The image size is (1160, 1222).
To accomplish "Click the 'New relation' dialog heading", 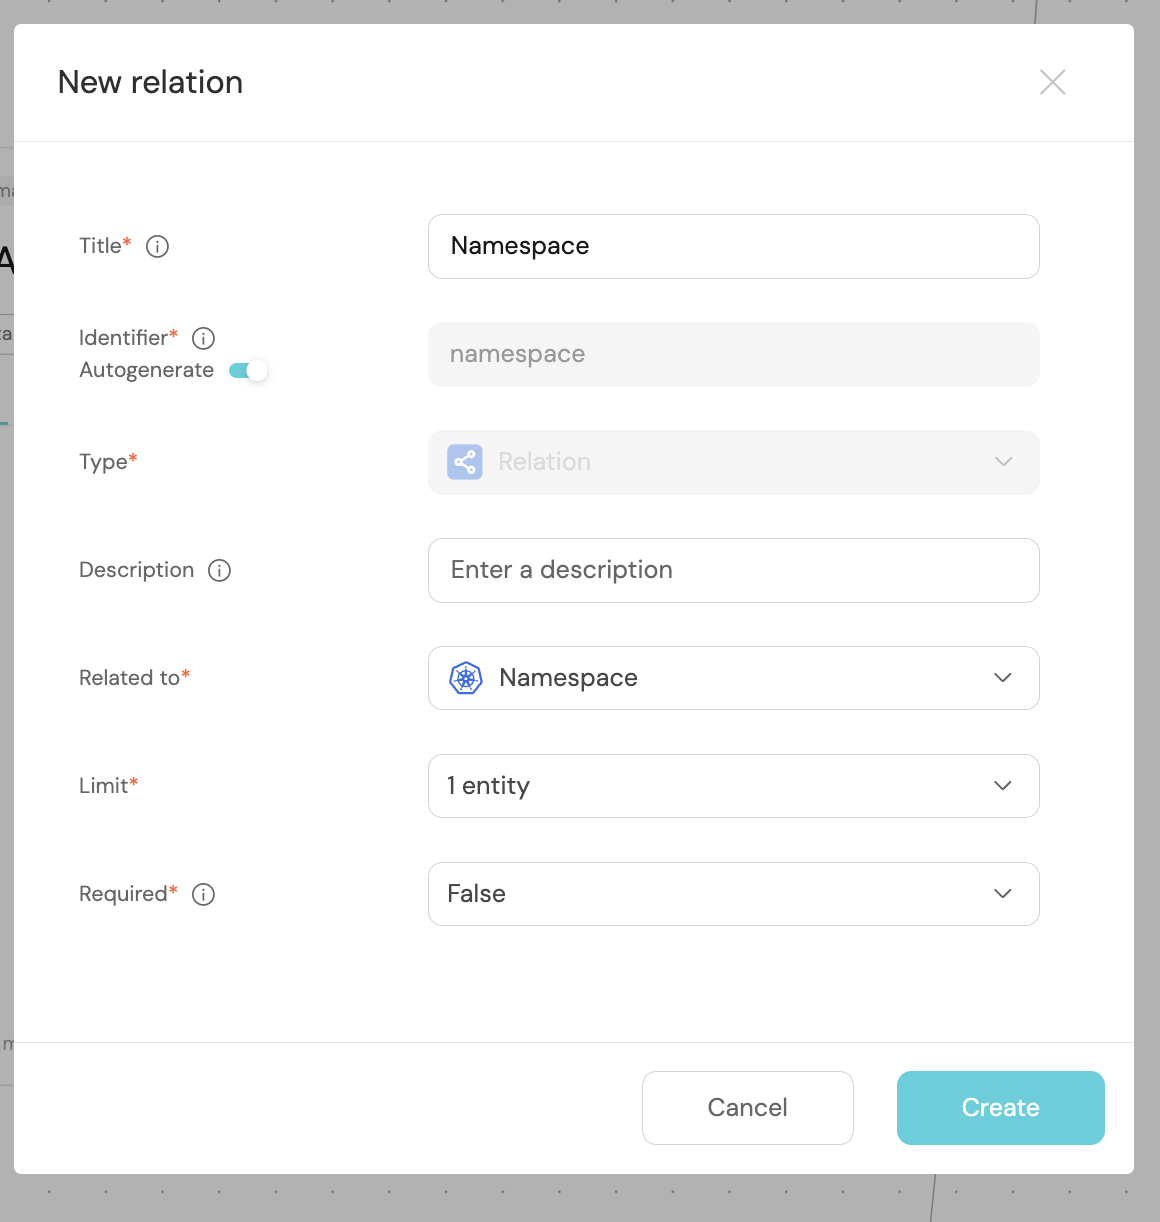I will click(x=150, y=82).
